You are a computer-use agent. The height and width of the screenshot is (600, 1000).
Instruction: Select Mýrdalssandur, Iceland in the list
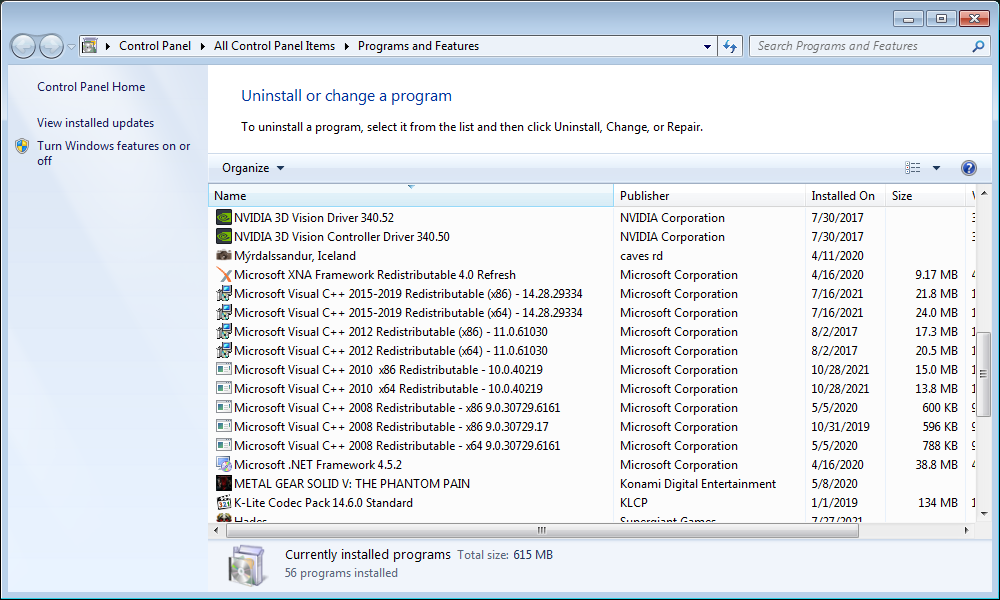point(591,256)
